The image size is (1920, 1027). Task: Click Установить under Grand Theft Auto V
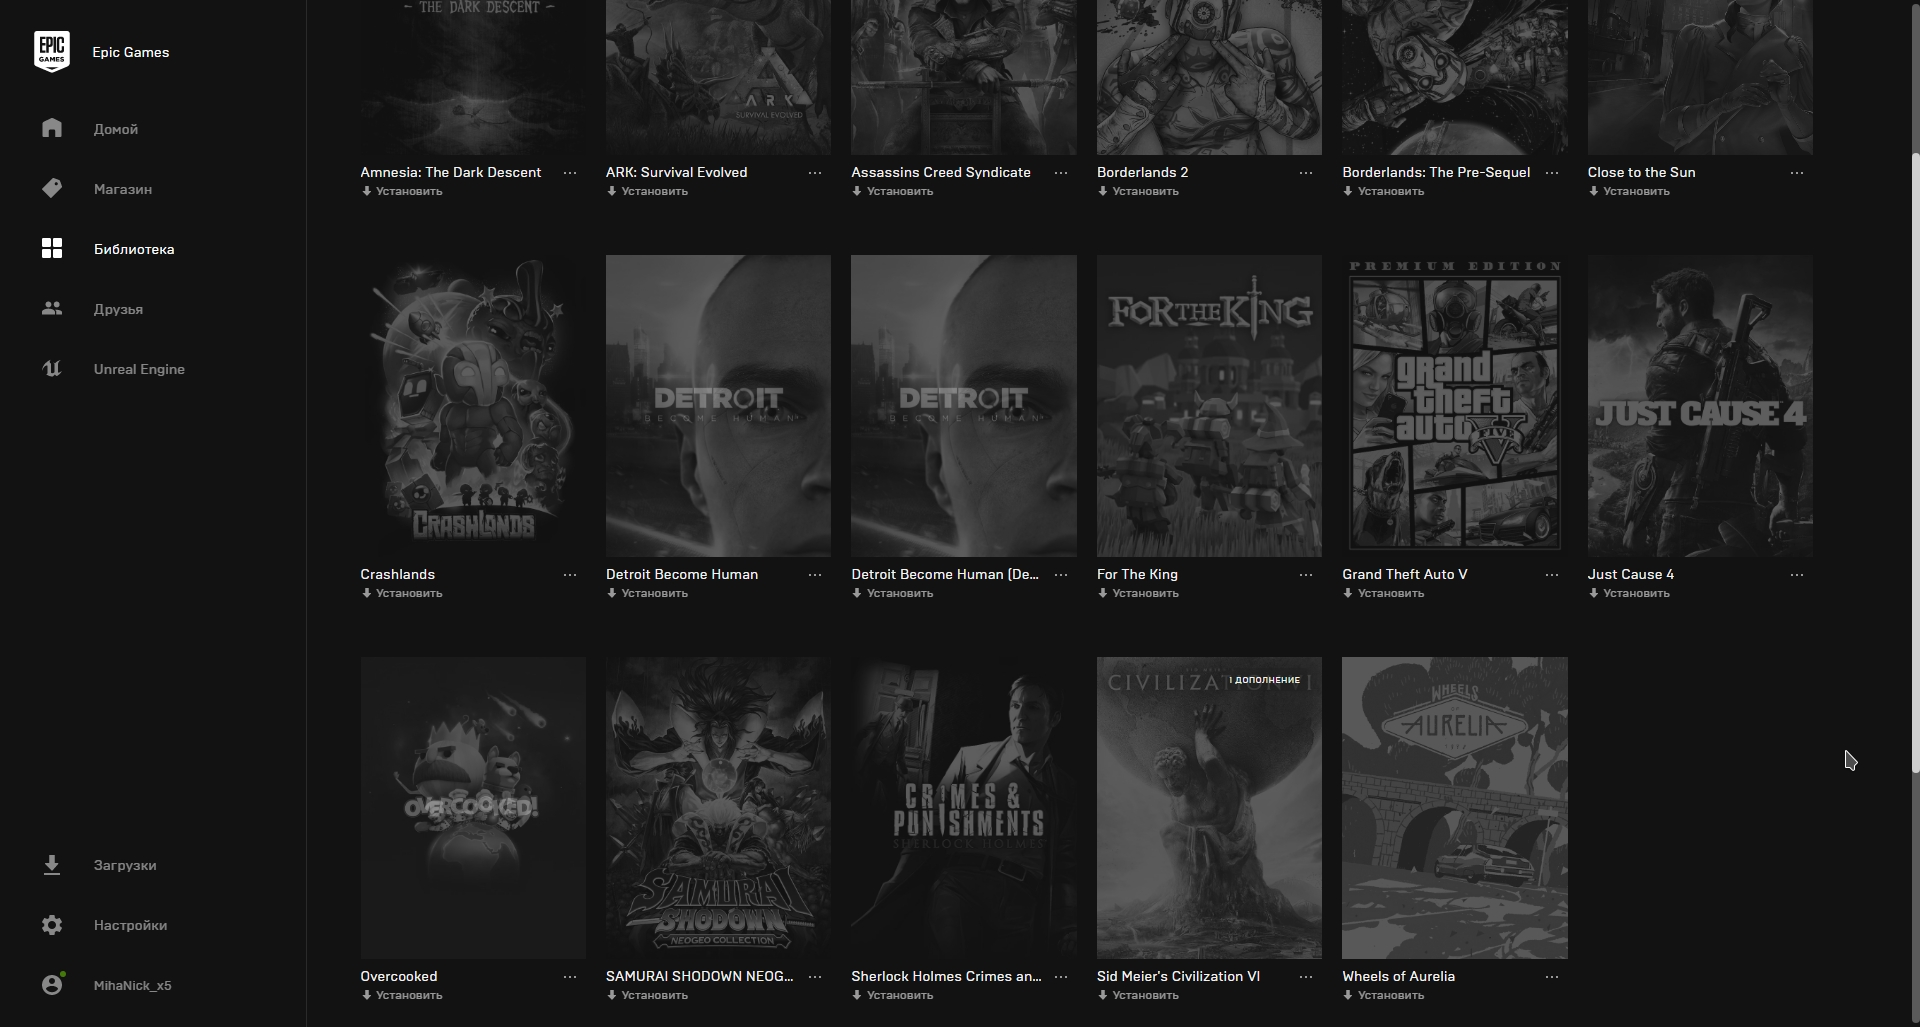click(1383, 593)
